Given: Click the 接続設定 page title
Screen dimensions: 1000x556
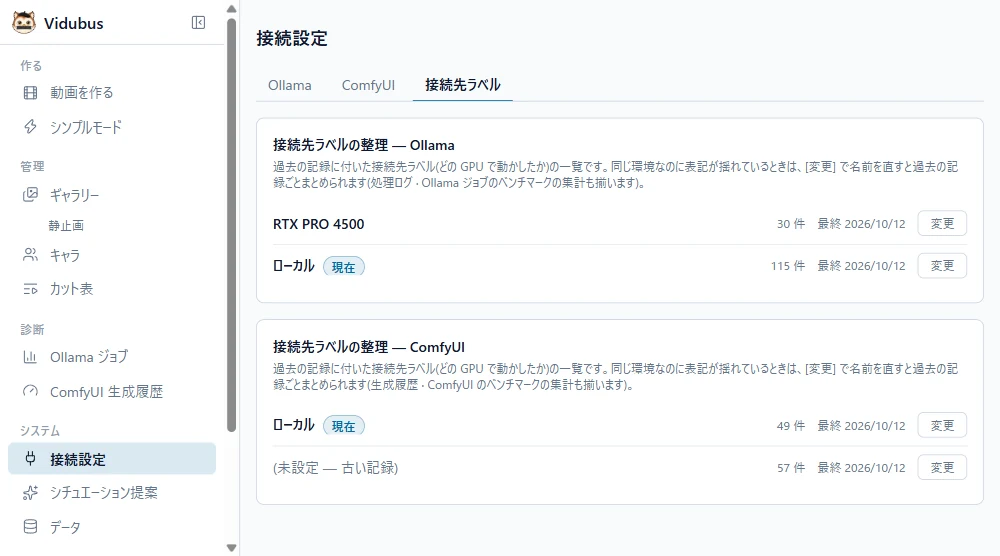Looking at the screenshot, I should coord(291,38).
